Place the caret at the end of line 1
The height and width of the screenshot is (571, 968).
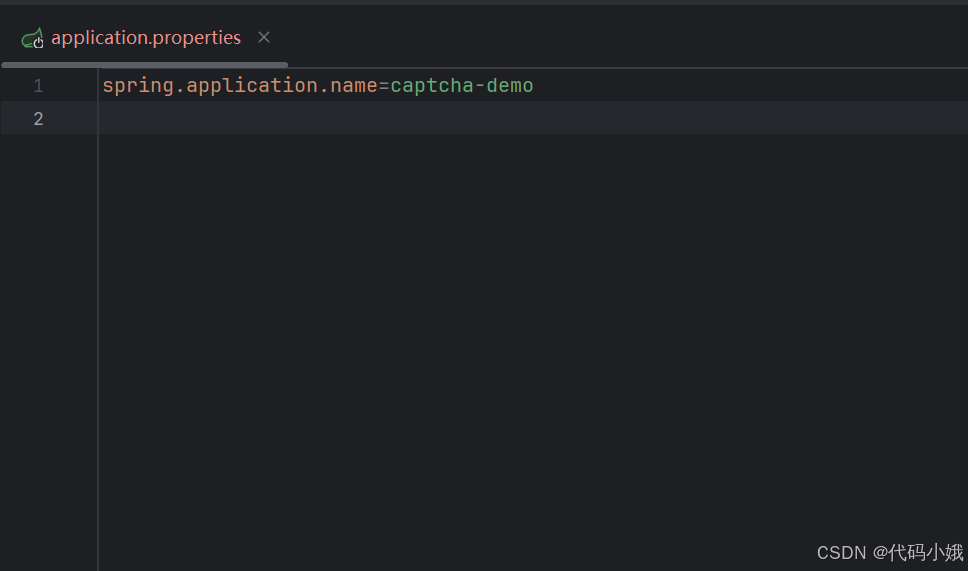(x=535, y=85)
